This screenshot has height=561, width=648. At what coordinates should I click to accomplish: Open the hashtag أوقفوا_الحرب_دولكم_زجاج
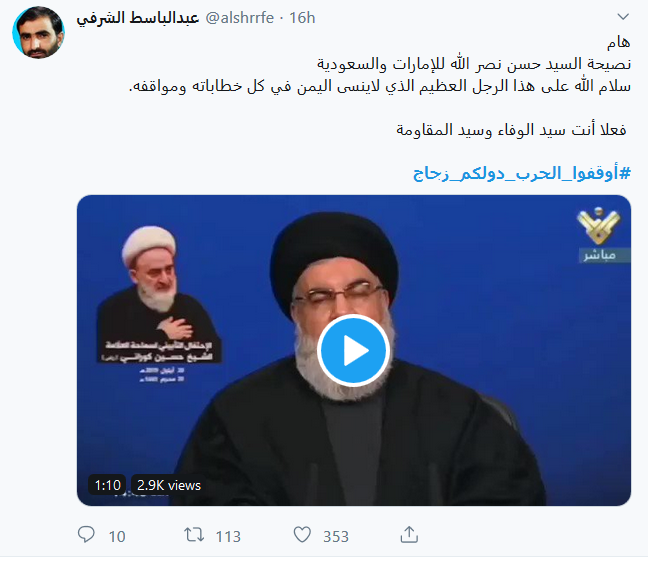[522, 173]
